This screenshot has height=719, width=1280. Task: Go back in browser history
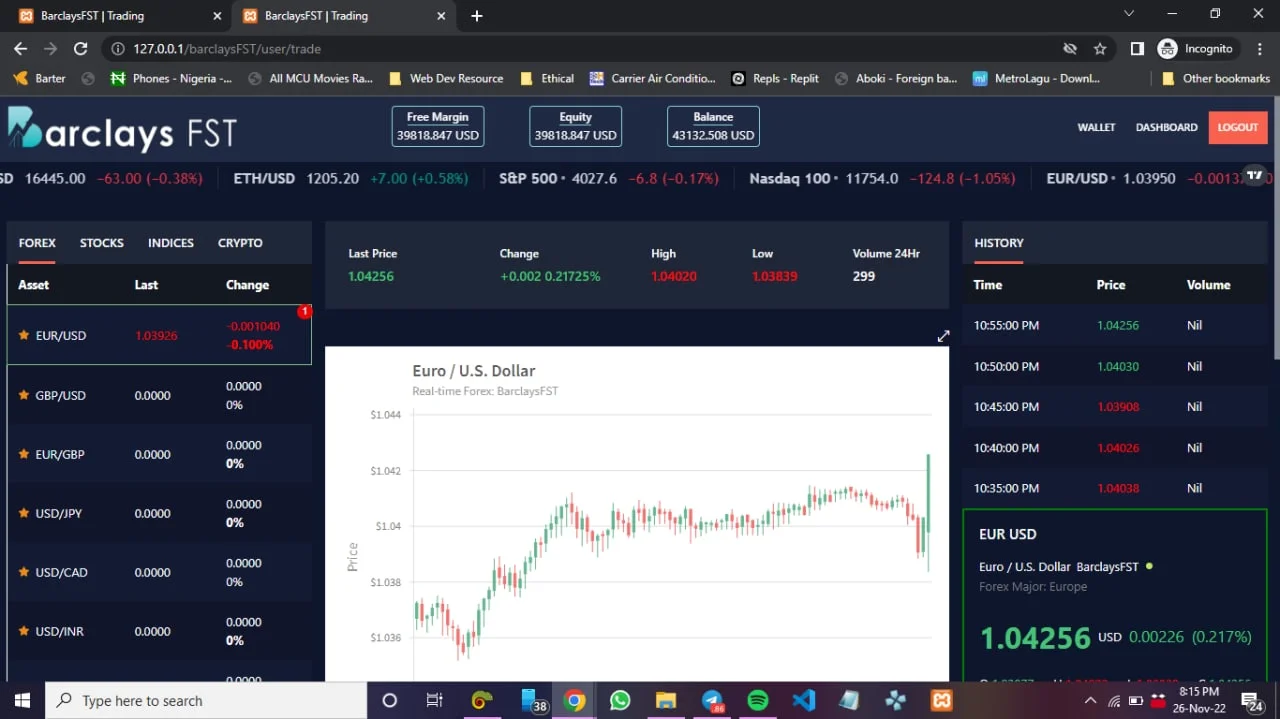[x=20, y=48]
